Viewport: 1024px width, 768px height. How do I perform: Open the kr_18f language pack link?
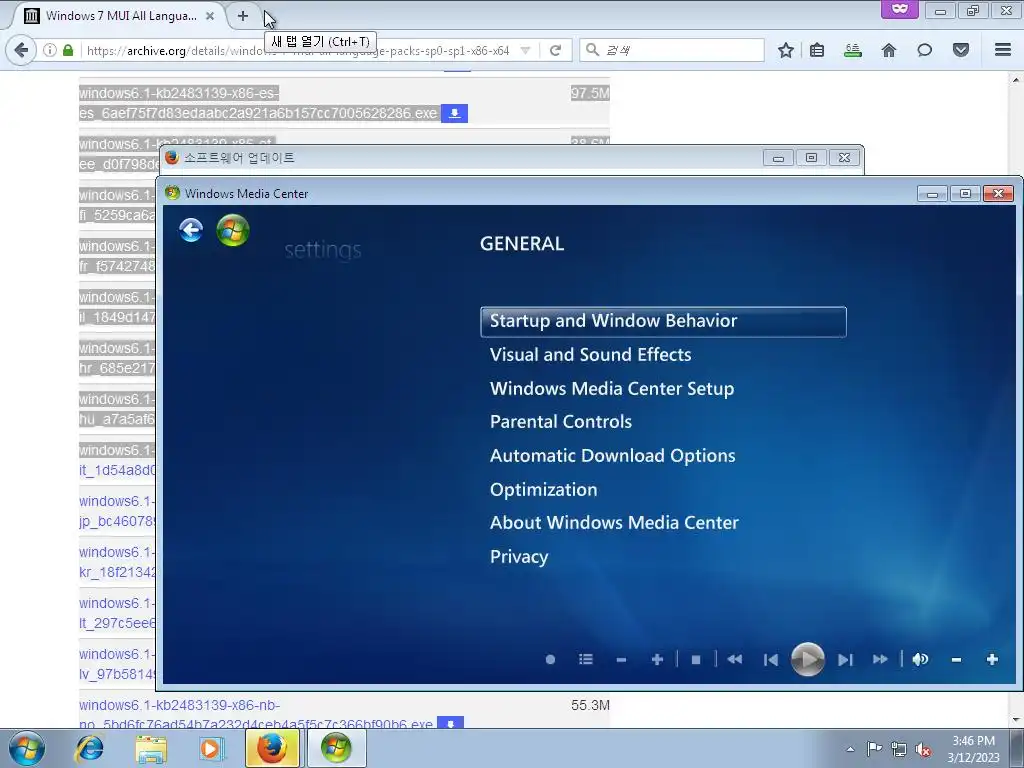pyautogui.click(x=118, y=562)
